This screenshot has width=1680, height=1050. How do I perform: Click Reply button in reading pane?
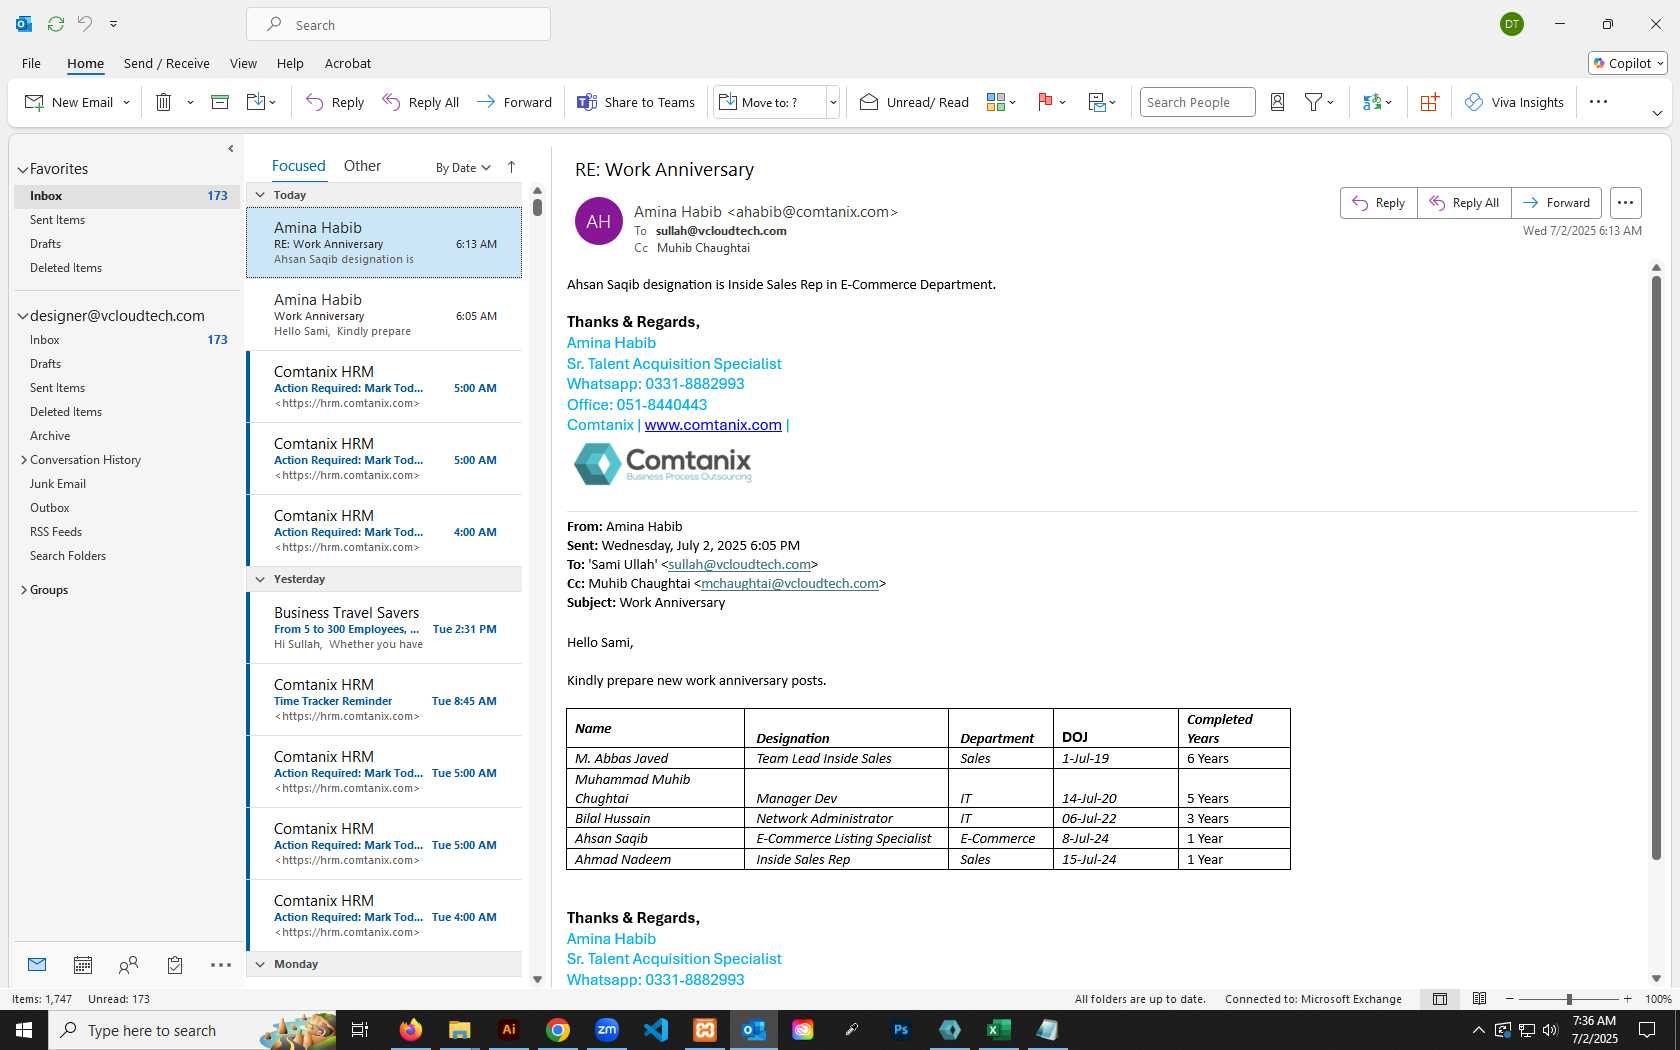tap(1379, 203)
